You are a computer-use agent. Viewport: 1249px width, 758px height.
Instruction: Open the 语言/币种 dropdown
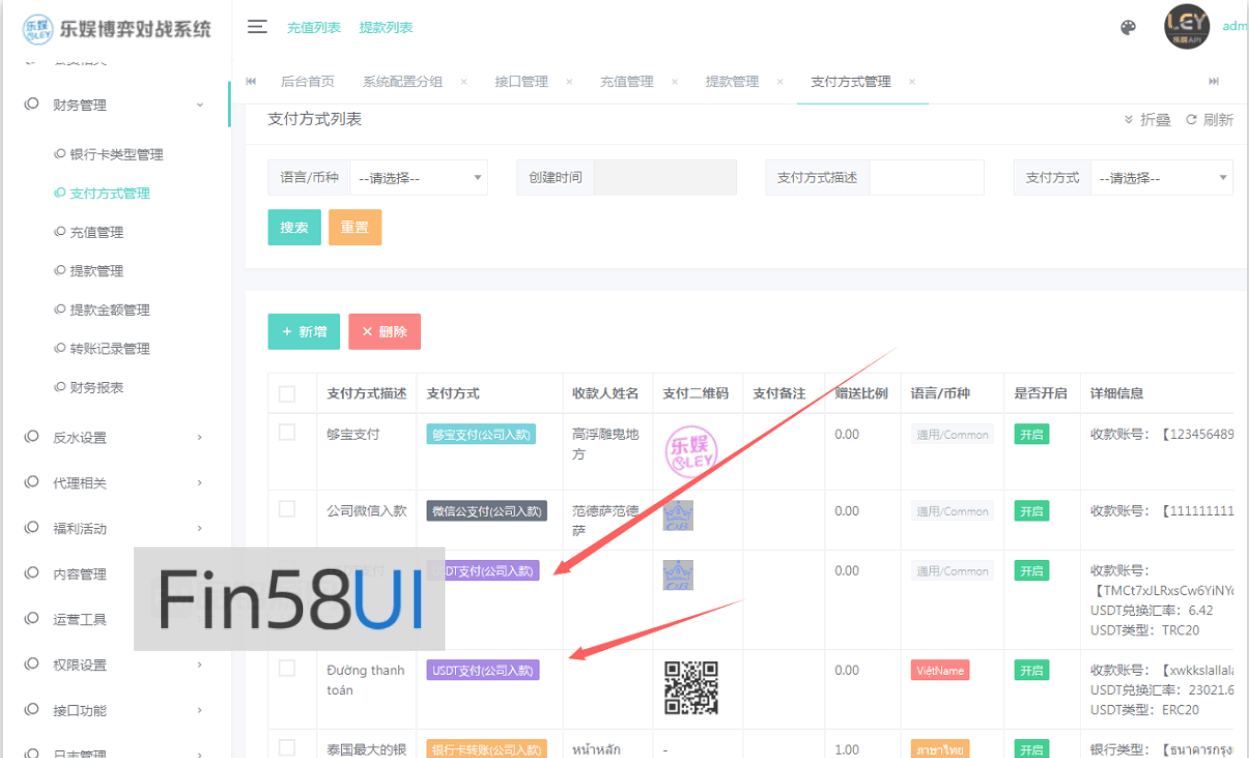(419, 177)
